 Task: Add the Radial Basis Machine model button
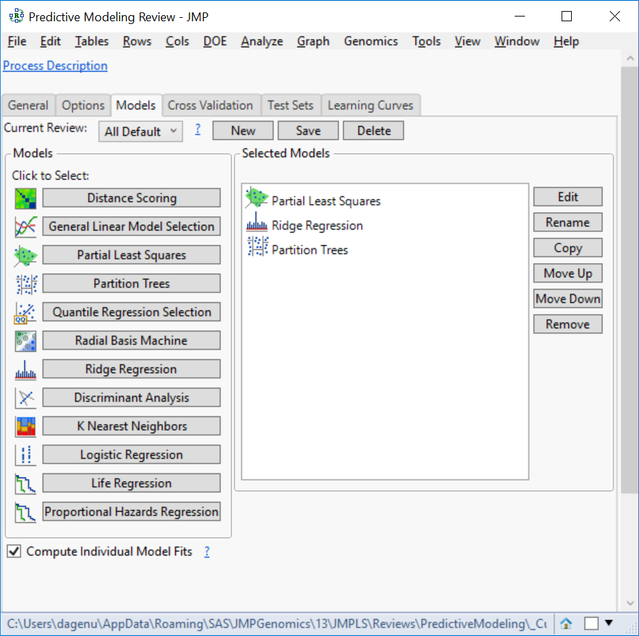pyautogui.click(x=132, y=340)
